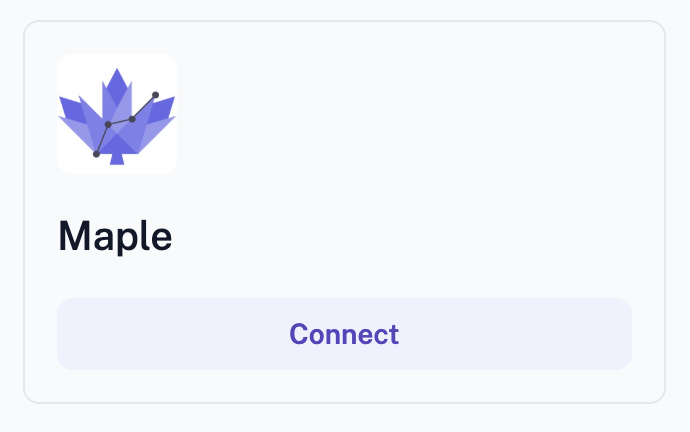Viewport: 690px width, 432px height.
Task: Click the Maple leaf logo icon
Action: (117, 114)
